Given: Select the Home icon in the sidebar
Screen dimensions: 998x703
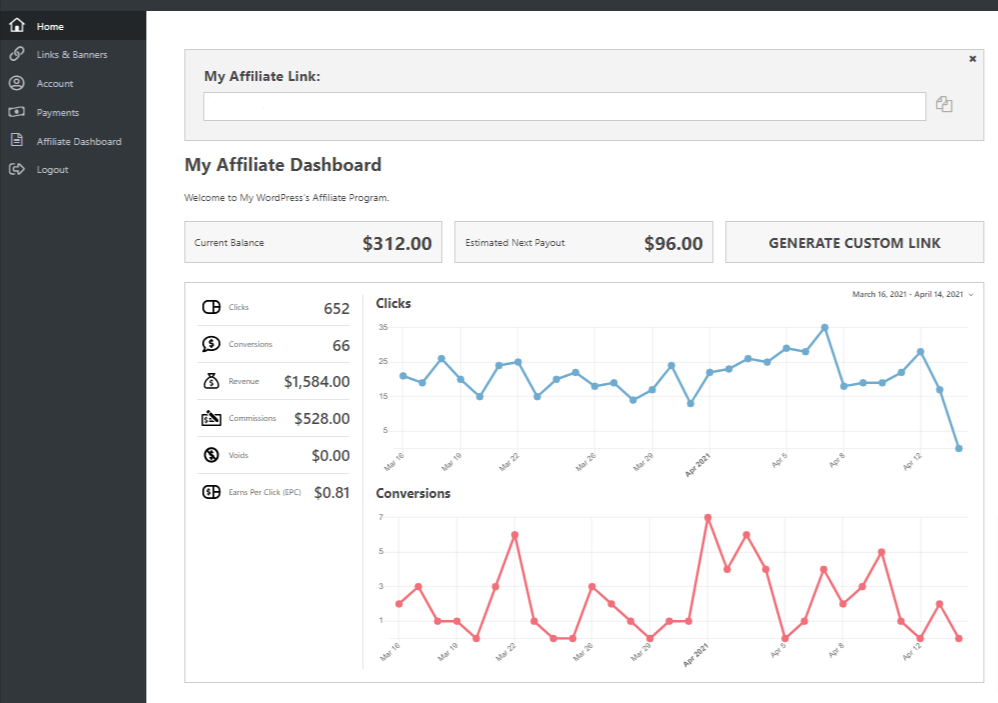Looking at the screenshot, I should [x=16, y=26].
